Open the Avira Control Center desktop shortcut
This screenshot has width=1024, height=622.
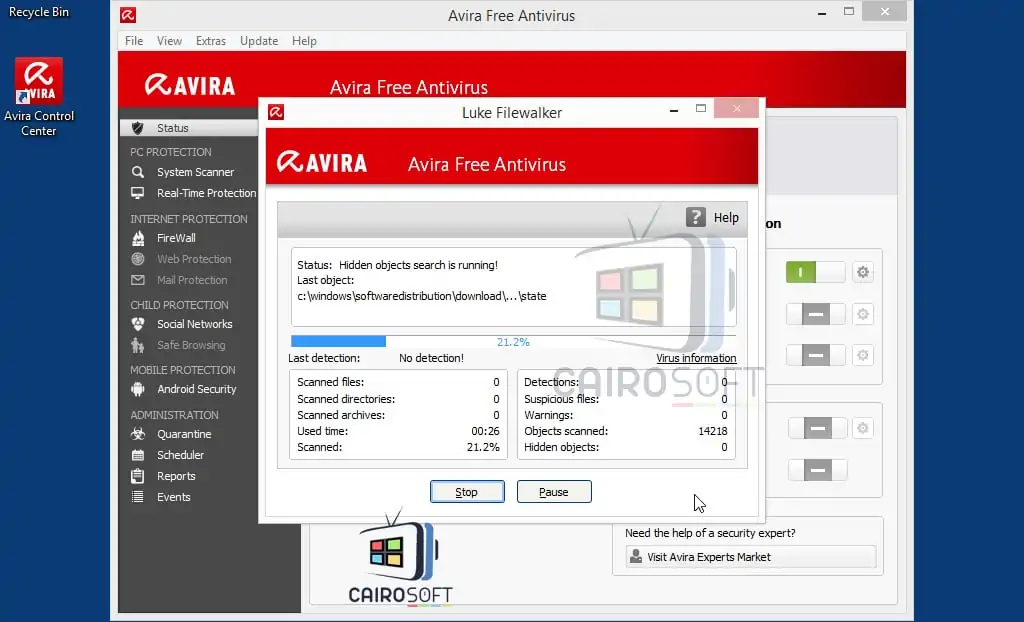(x=39, y=97)
